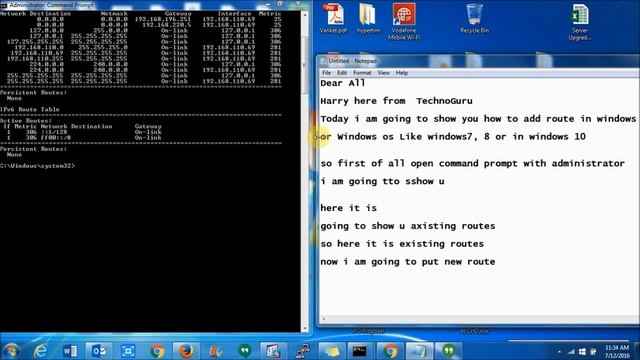This screenshot has height=360, width=640.
Task: Open Notepad Format menu
Action: (362, 73)
